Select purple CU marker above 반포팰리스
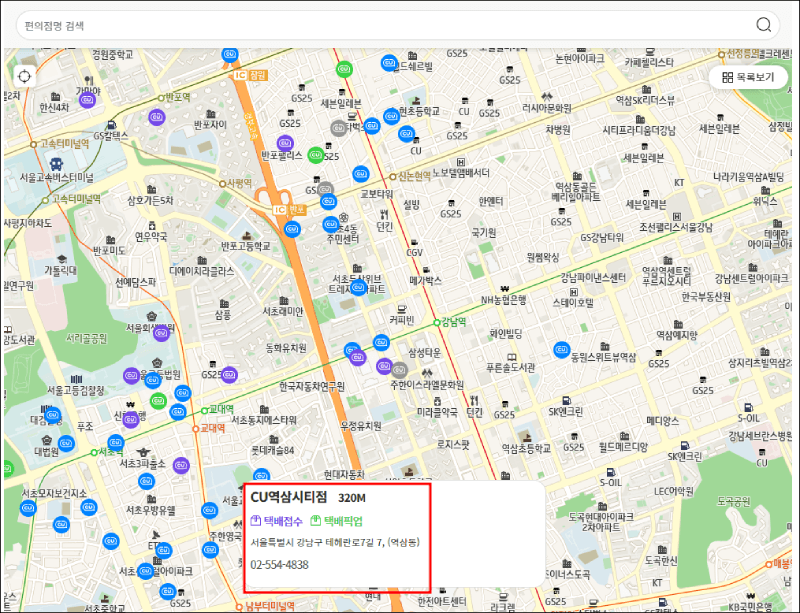The height and width of the screenshot is (613, 800). pyautogui.click(x=285, y=143)
